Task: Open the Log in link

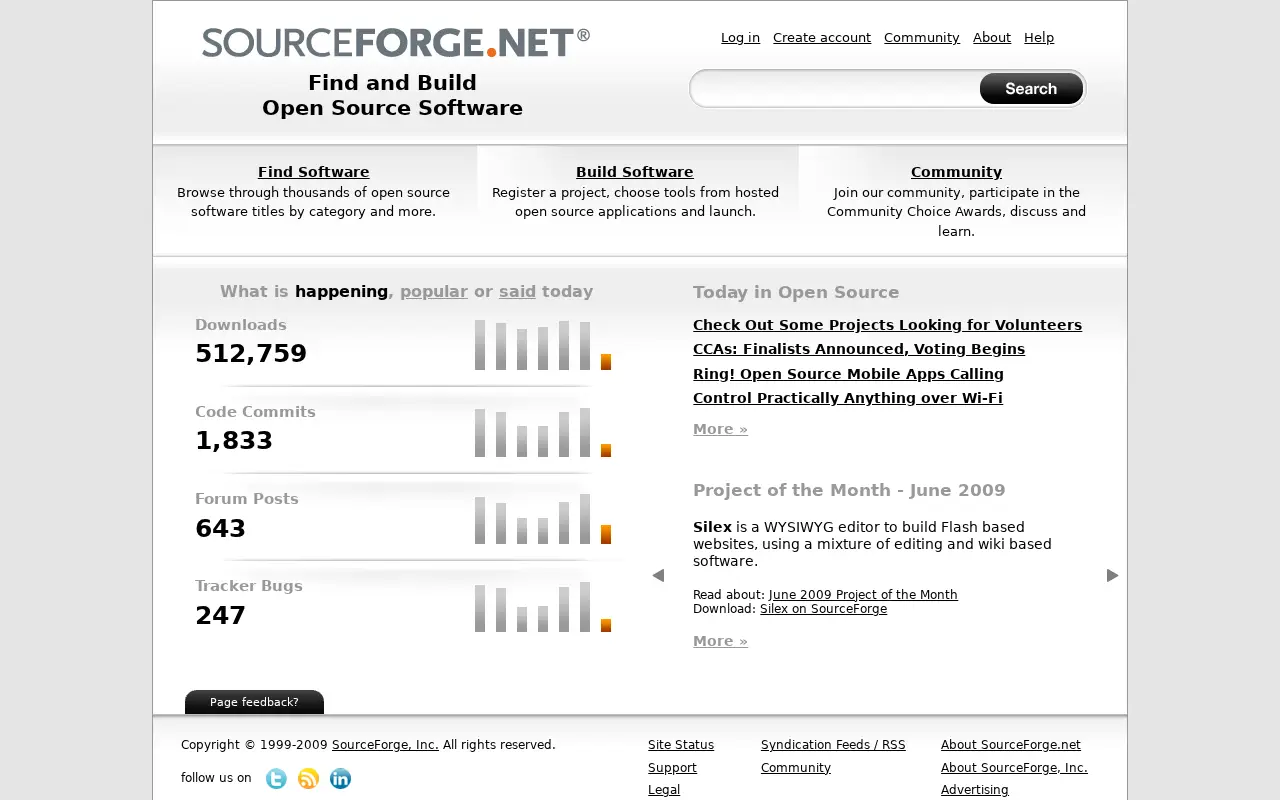Action: pos(740,38)
